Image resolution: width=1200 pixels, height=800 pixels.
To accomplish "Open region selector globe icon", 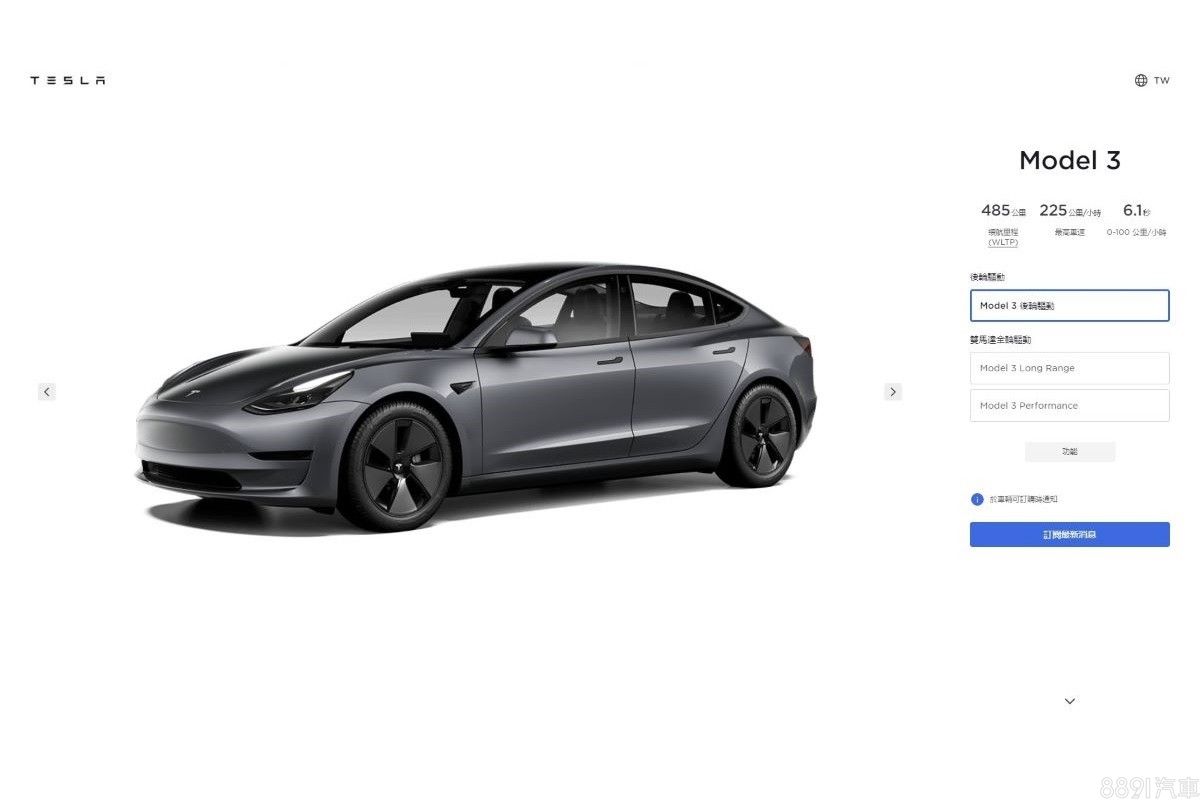I will 1141,80.
